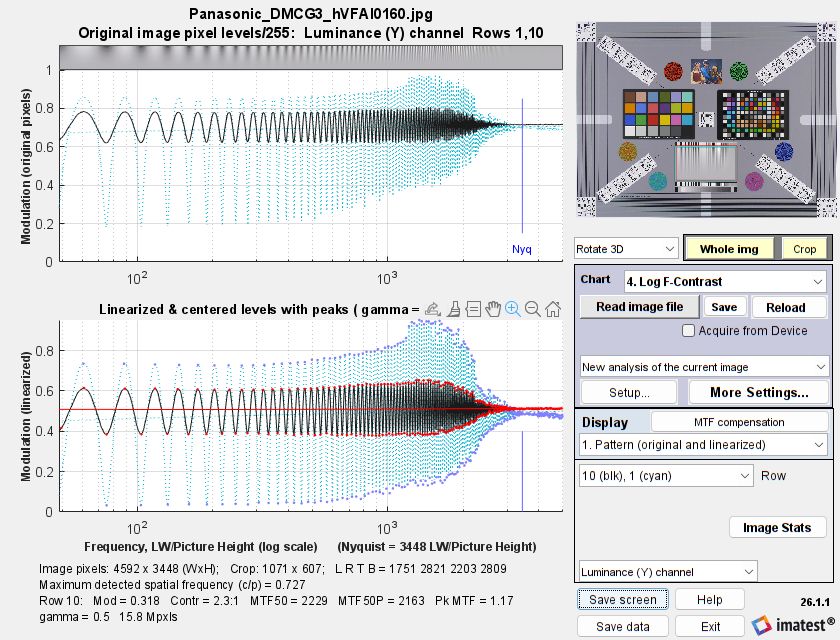Screen dimensions: 840x640
Task: Switch to Whole img view
Action: [729, 249]
